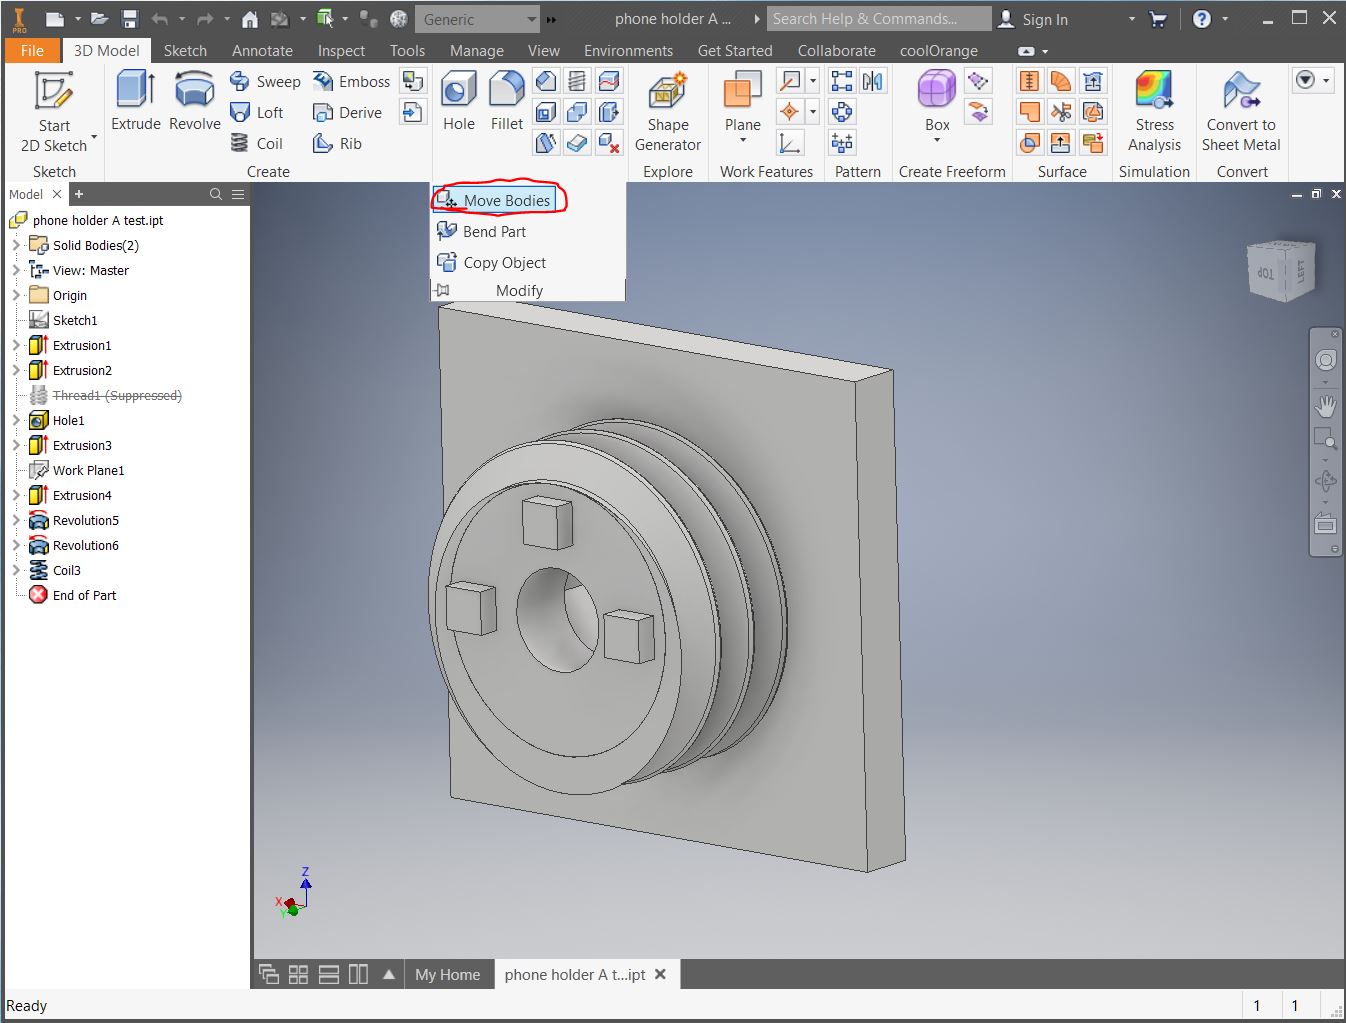Activate the Emboss tool
Image resolution: width=1346 pixels, height=1023 pixels.
coord(351,81)
